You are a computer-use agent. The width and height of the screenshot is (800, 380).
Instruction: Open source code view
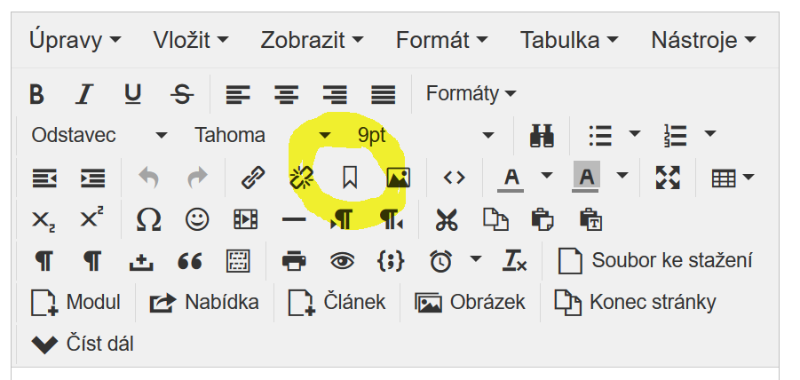coord(454,178)
